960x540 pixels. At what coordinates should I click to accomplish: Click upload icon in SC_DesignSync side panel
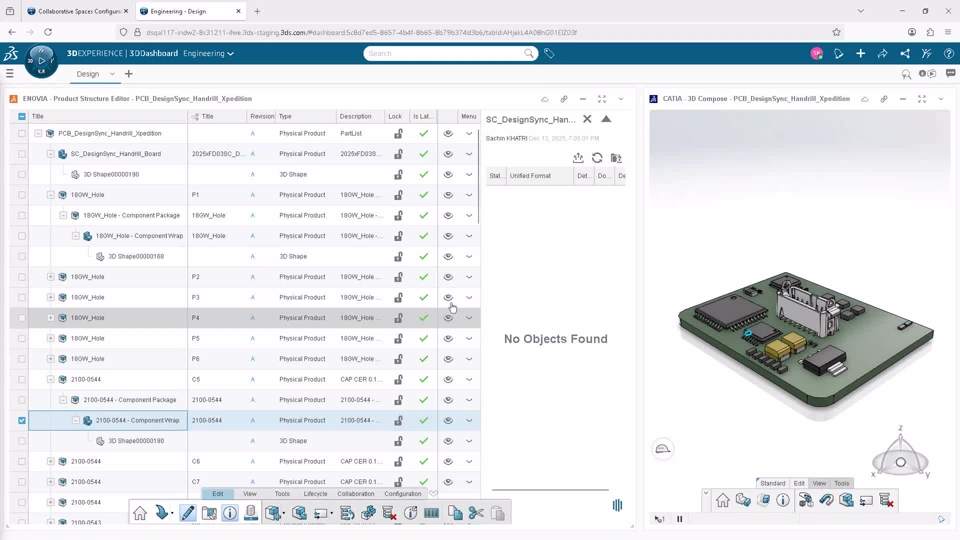click(x=578, y=158)
